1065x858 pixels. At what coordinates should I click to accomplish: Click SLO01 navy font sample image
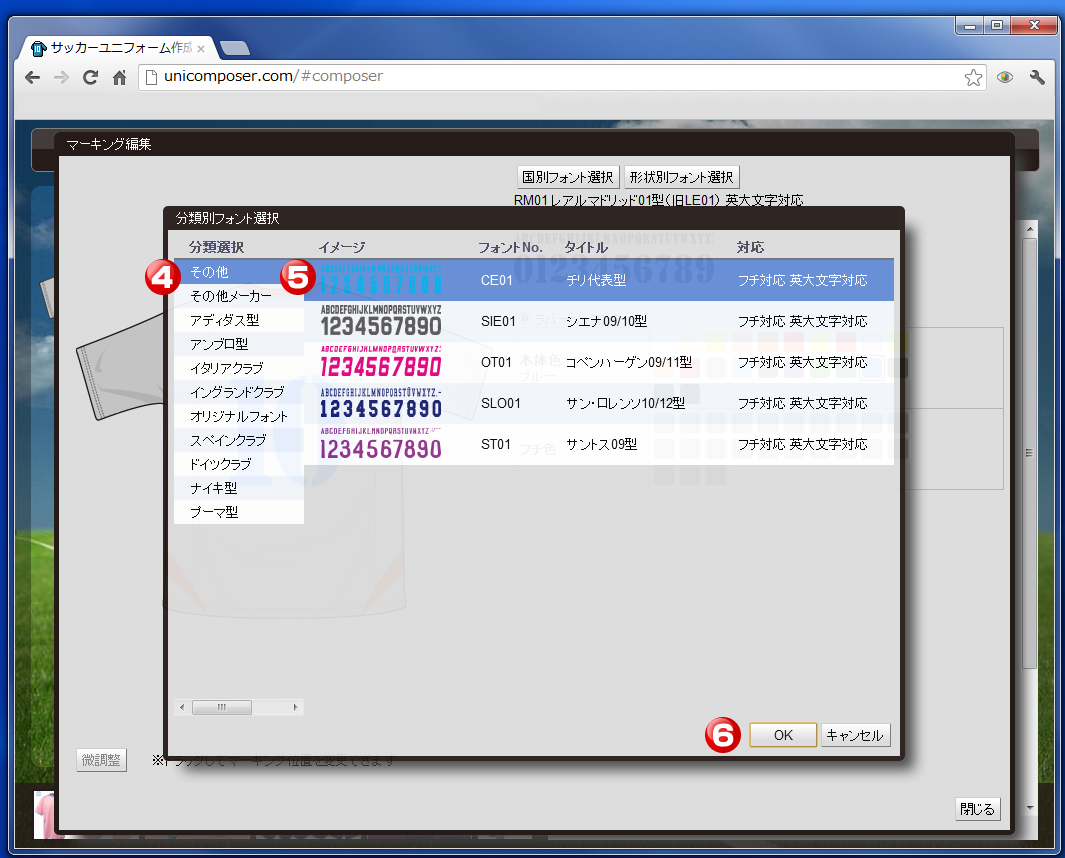pos(381,403)
